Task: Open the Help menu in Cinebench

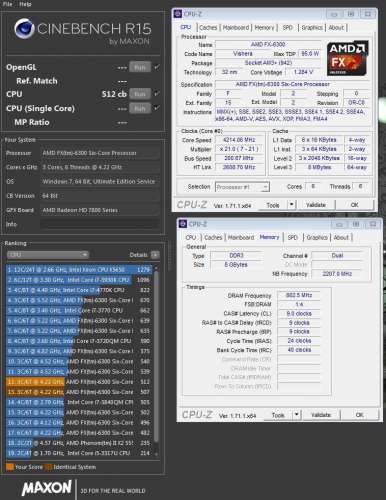Action: click(x=25, y=4)
